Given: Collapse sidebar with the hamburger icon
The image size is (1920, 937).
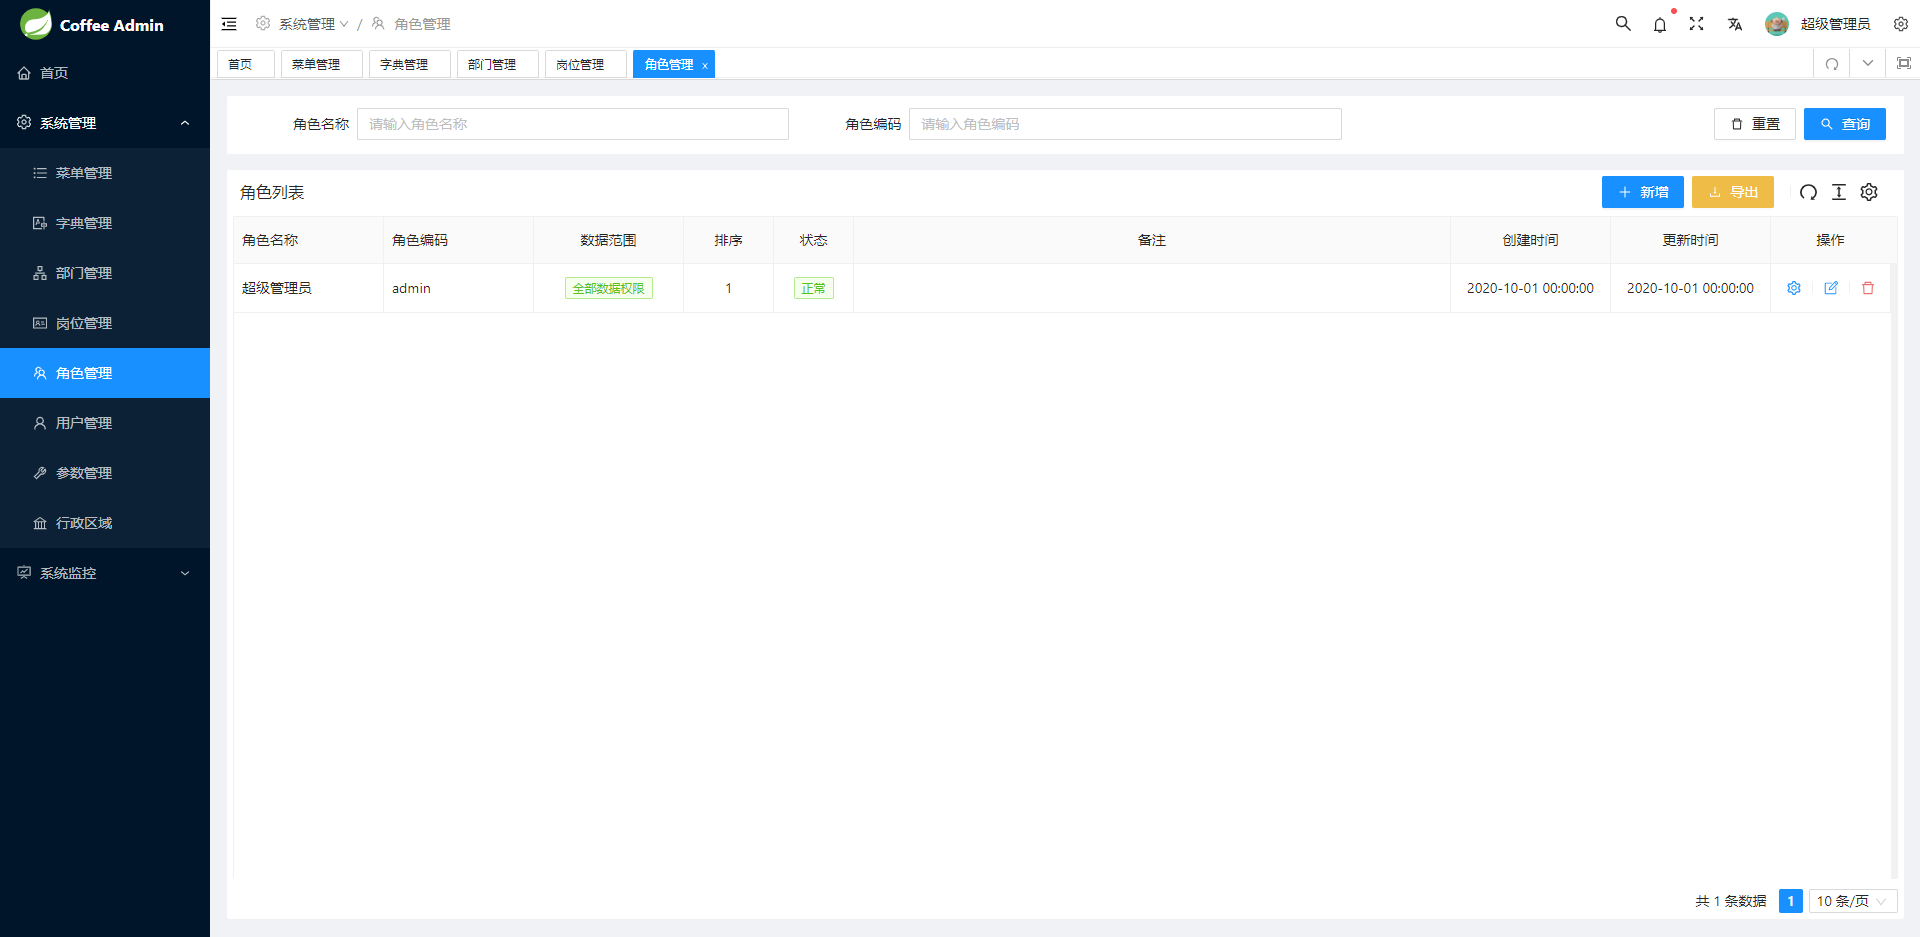Looking at the screenshot, I should pos(229,24).
